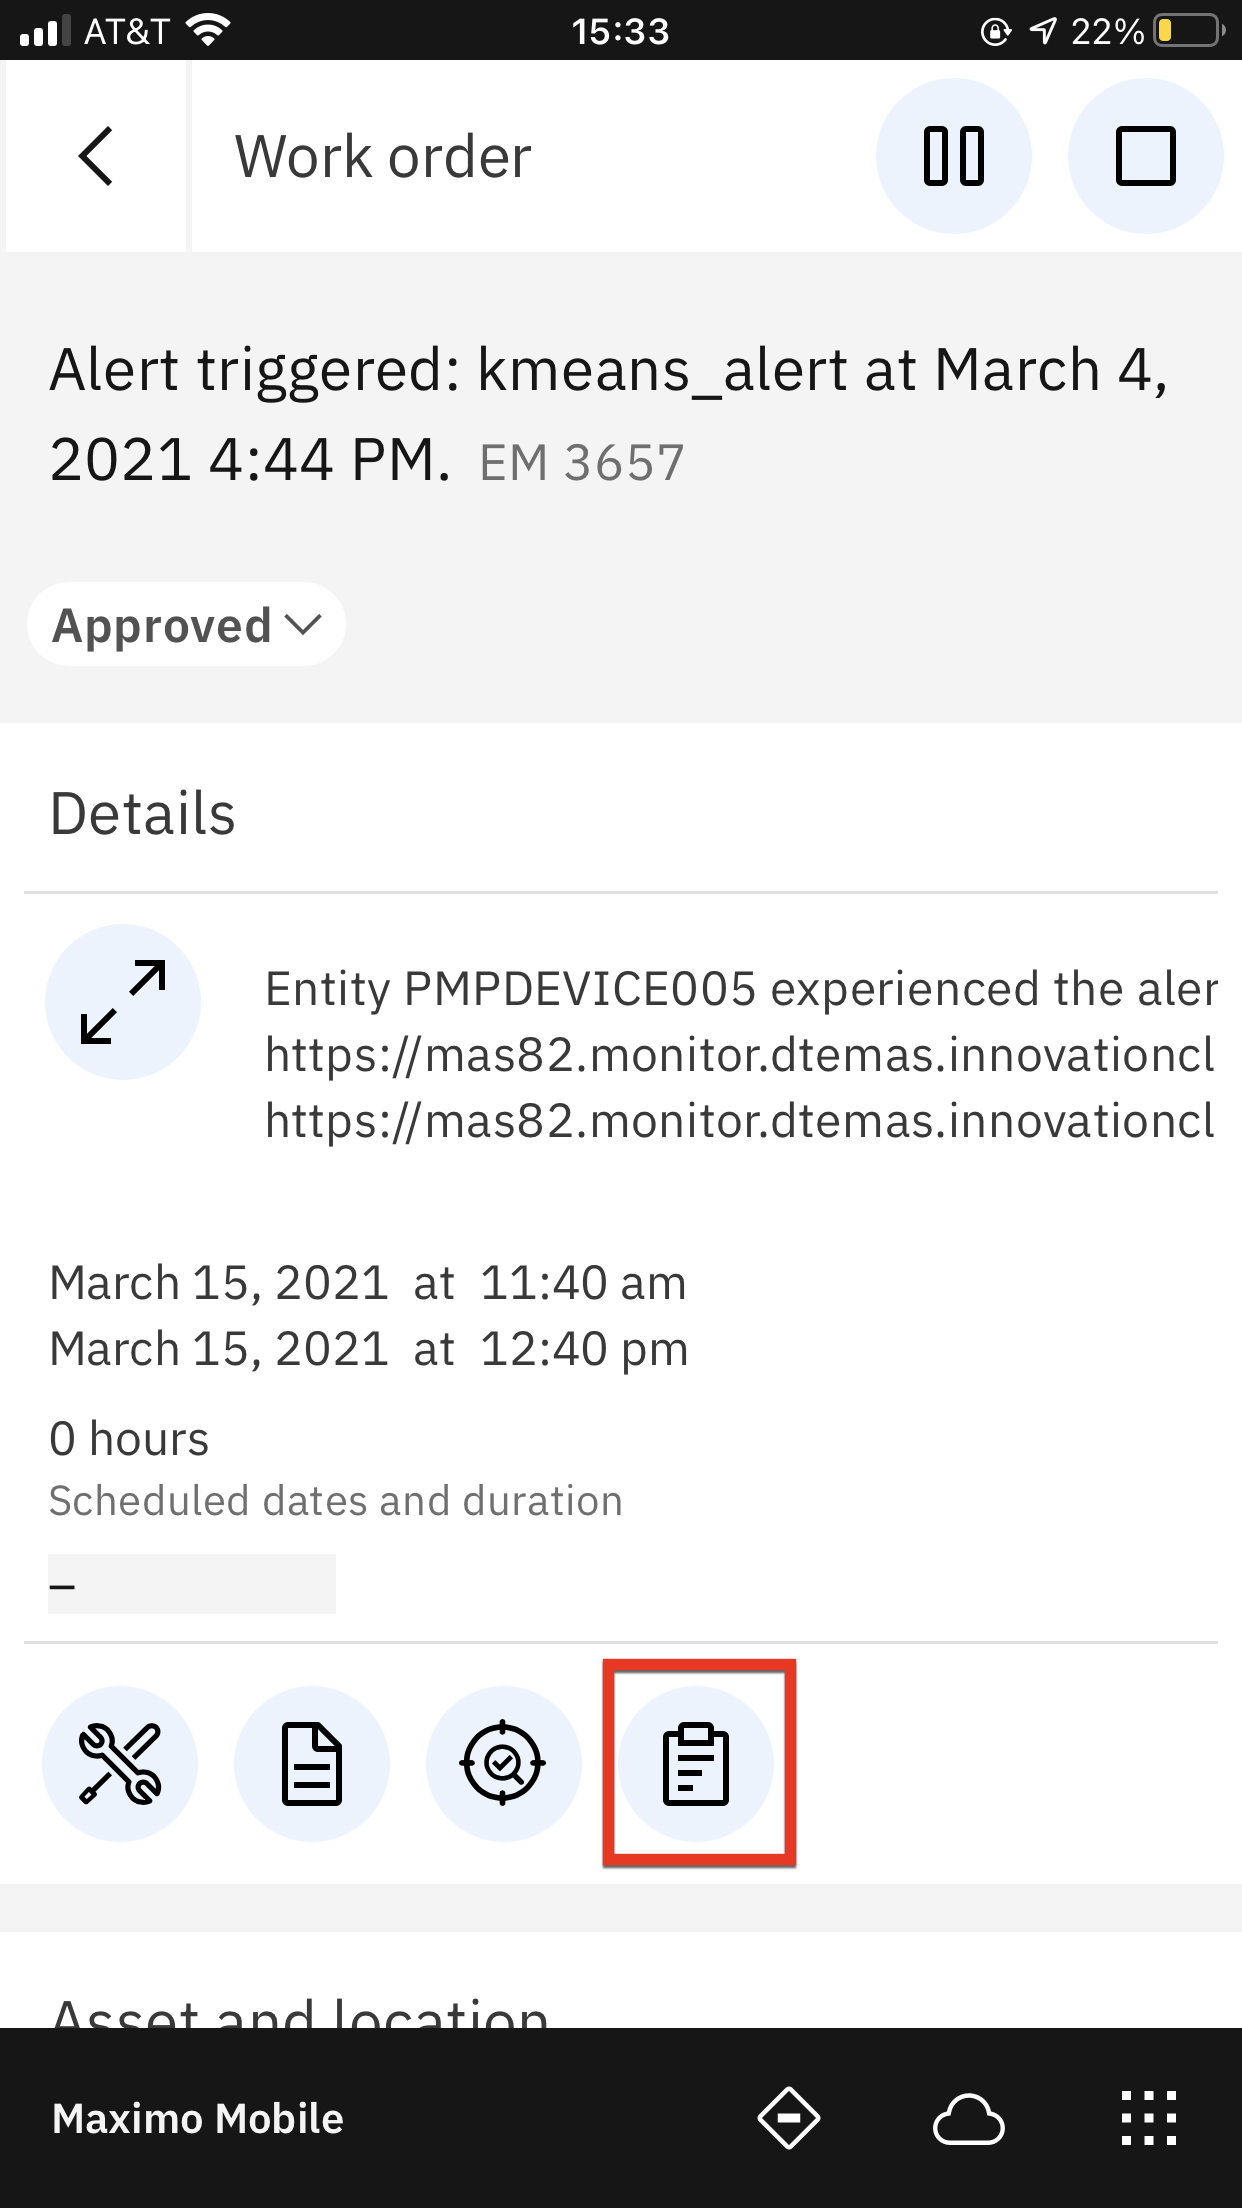Open the target inspection icon

(x=504, y=1764)
